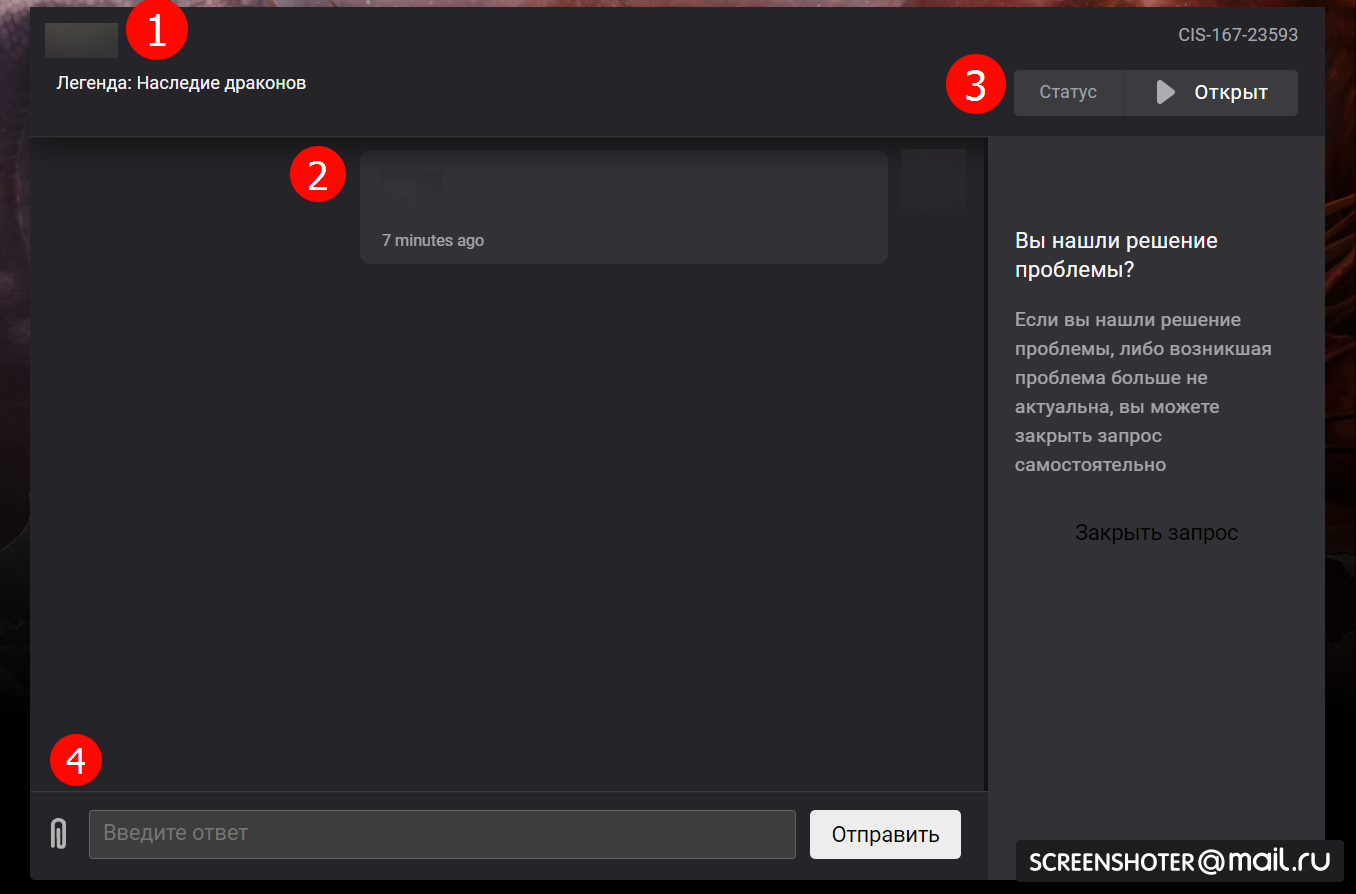Screen dimensions: 1356x894
Task: Send the reply with the Отправить button
Action: 885,834
